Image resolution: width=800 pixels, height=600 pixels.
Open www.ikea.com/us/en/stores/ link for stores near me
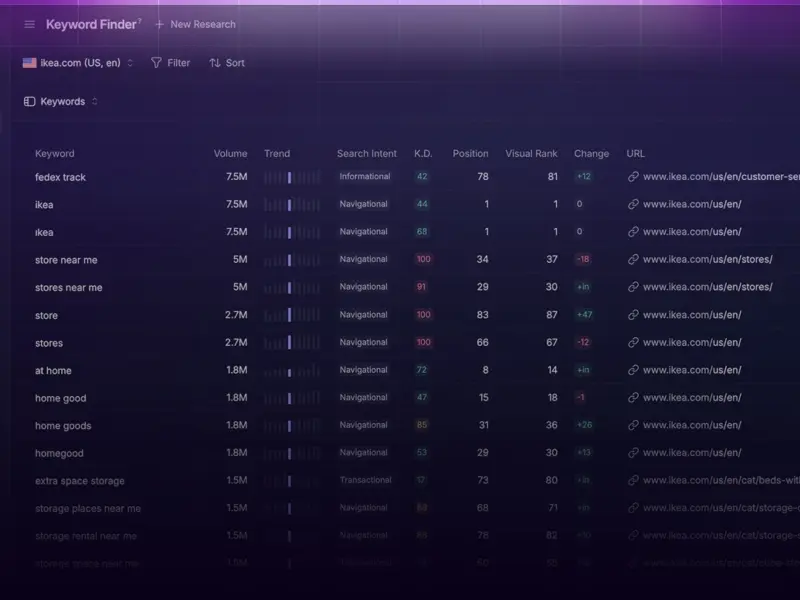(708, 287)
